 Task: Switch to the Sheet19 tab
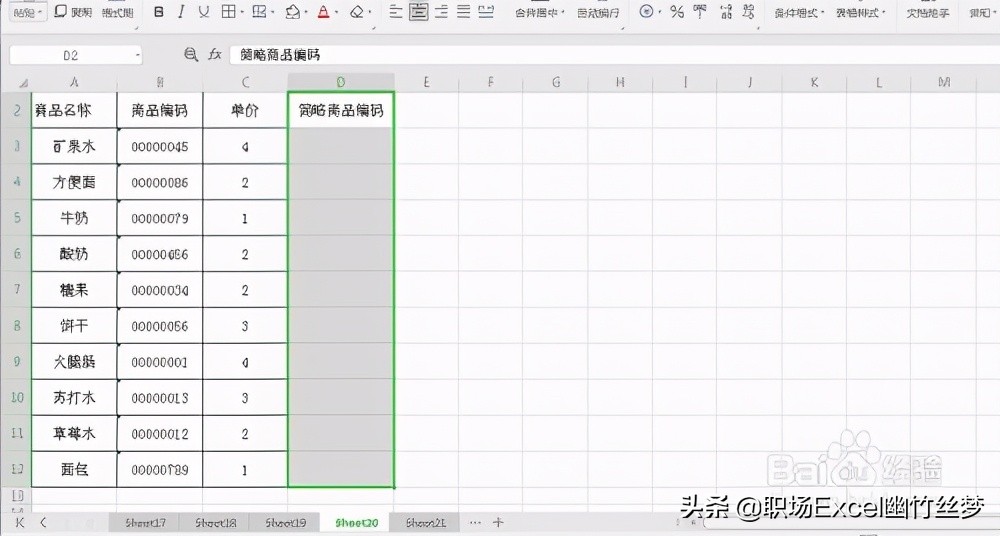click(x=286, y=523)
